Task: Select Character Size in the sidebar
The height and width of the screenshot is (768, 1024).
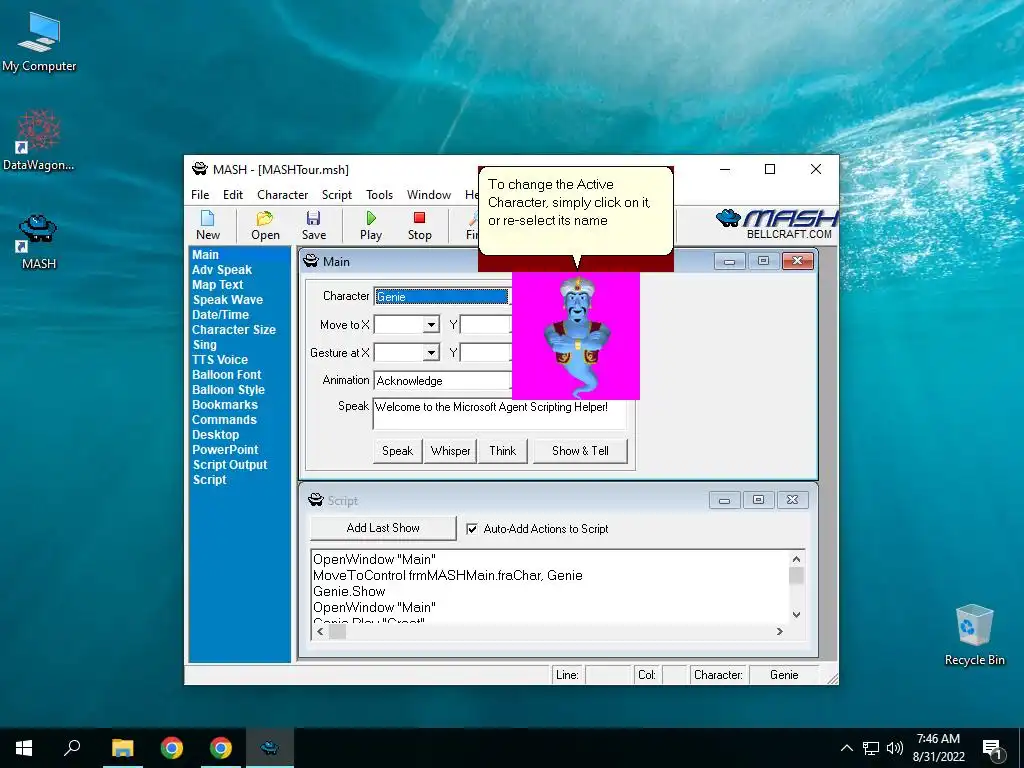Action: (x=234, y=330)
